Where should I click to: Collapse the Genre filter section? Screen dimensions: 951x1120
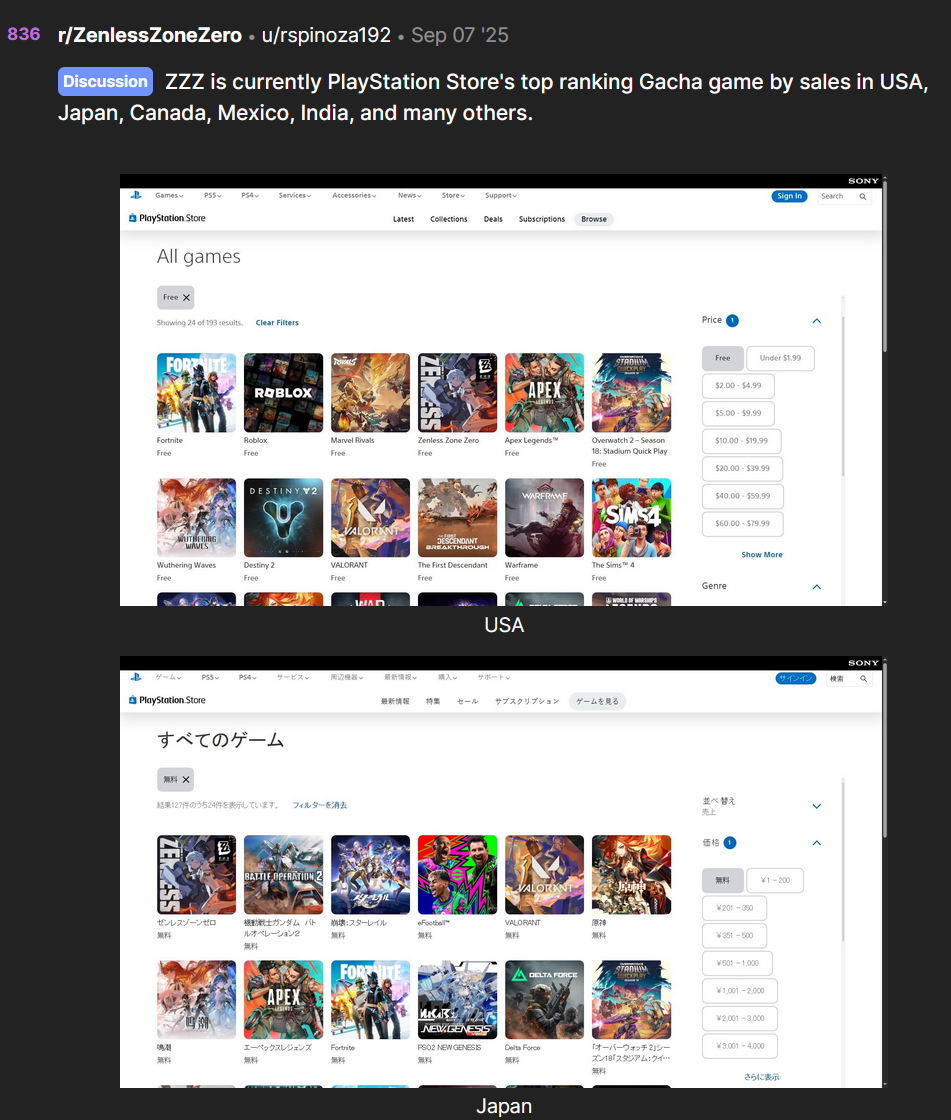(x=817, y=586)
